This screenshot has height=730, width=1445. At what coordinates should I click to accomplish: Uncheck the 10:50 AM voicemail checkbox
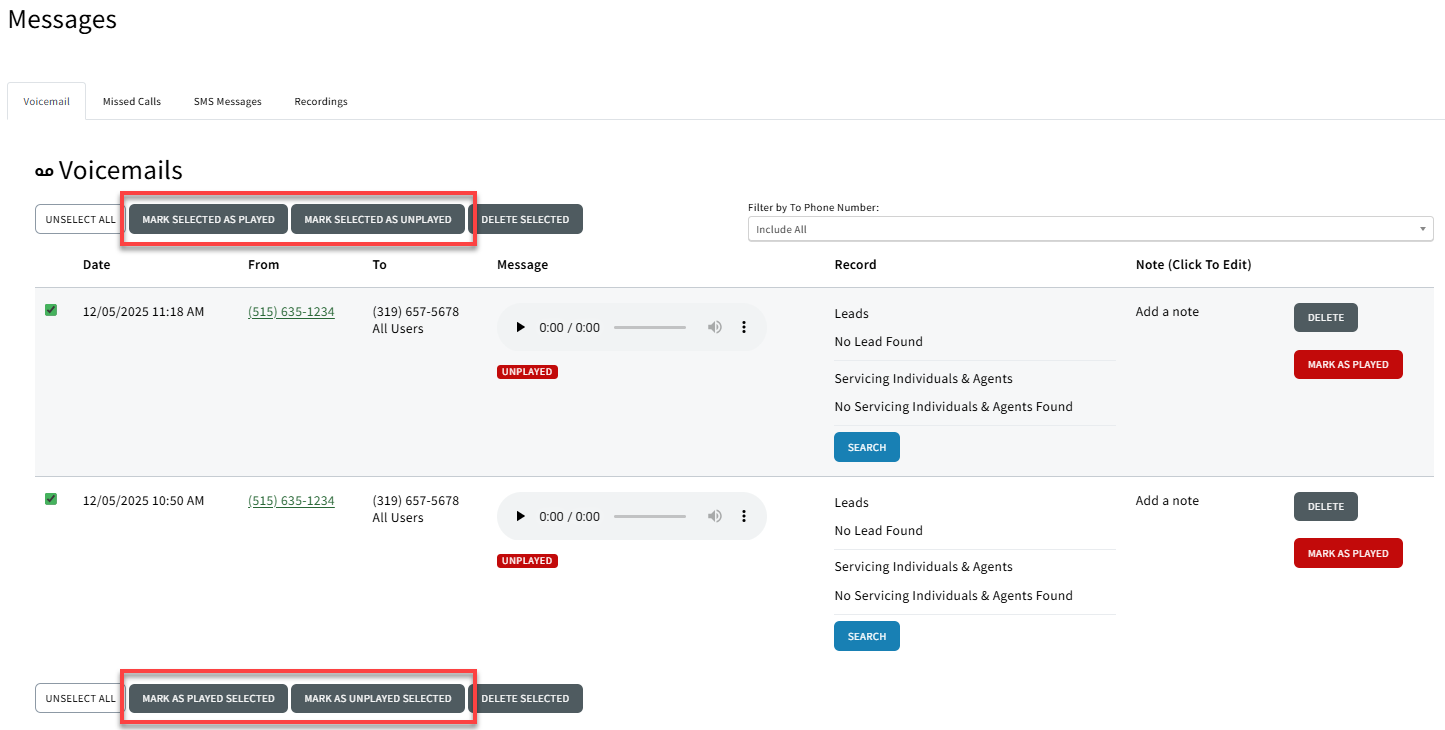pos(51,499)
